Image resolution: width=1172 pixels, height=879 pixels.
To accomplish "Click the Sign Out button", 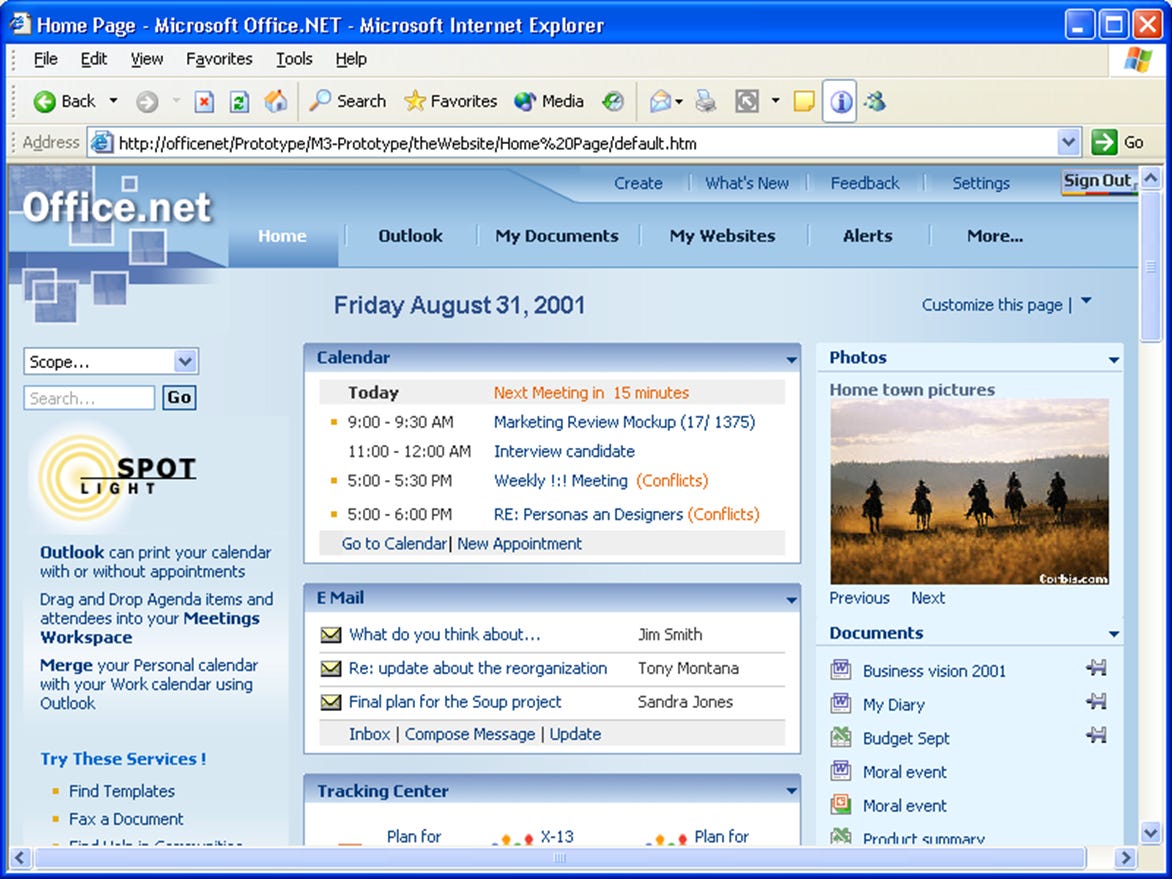I will tap(1099, 182).
